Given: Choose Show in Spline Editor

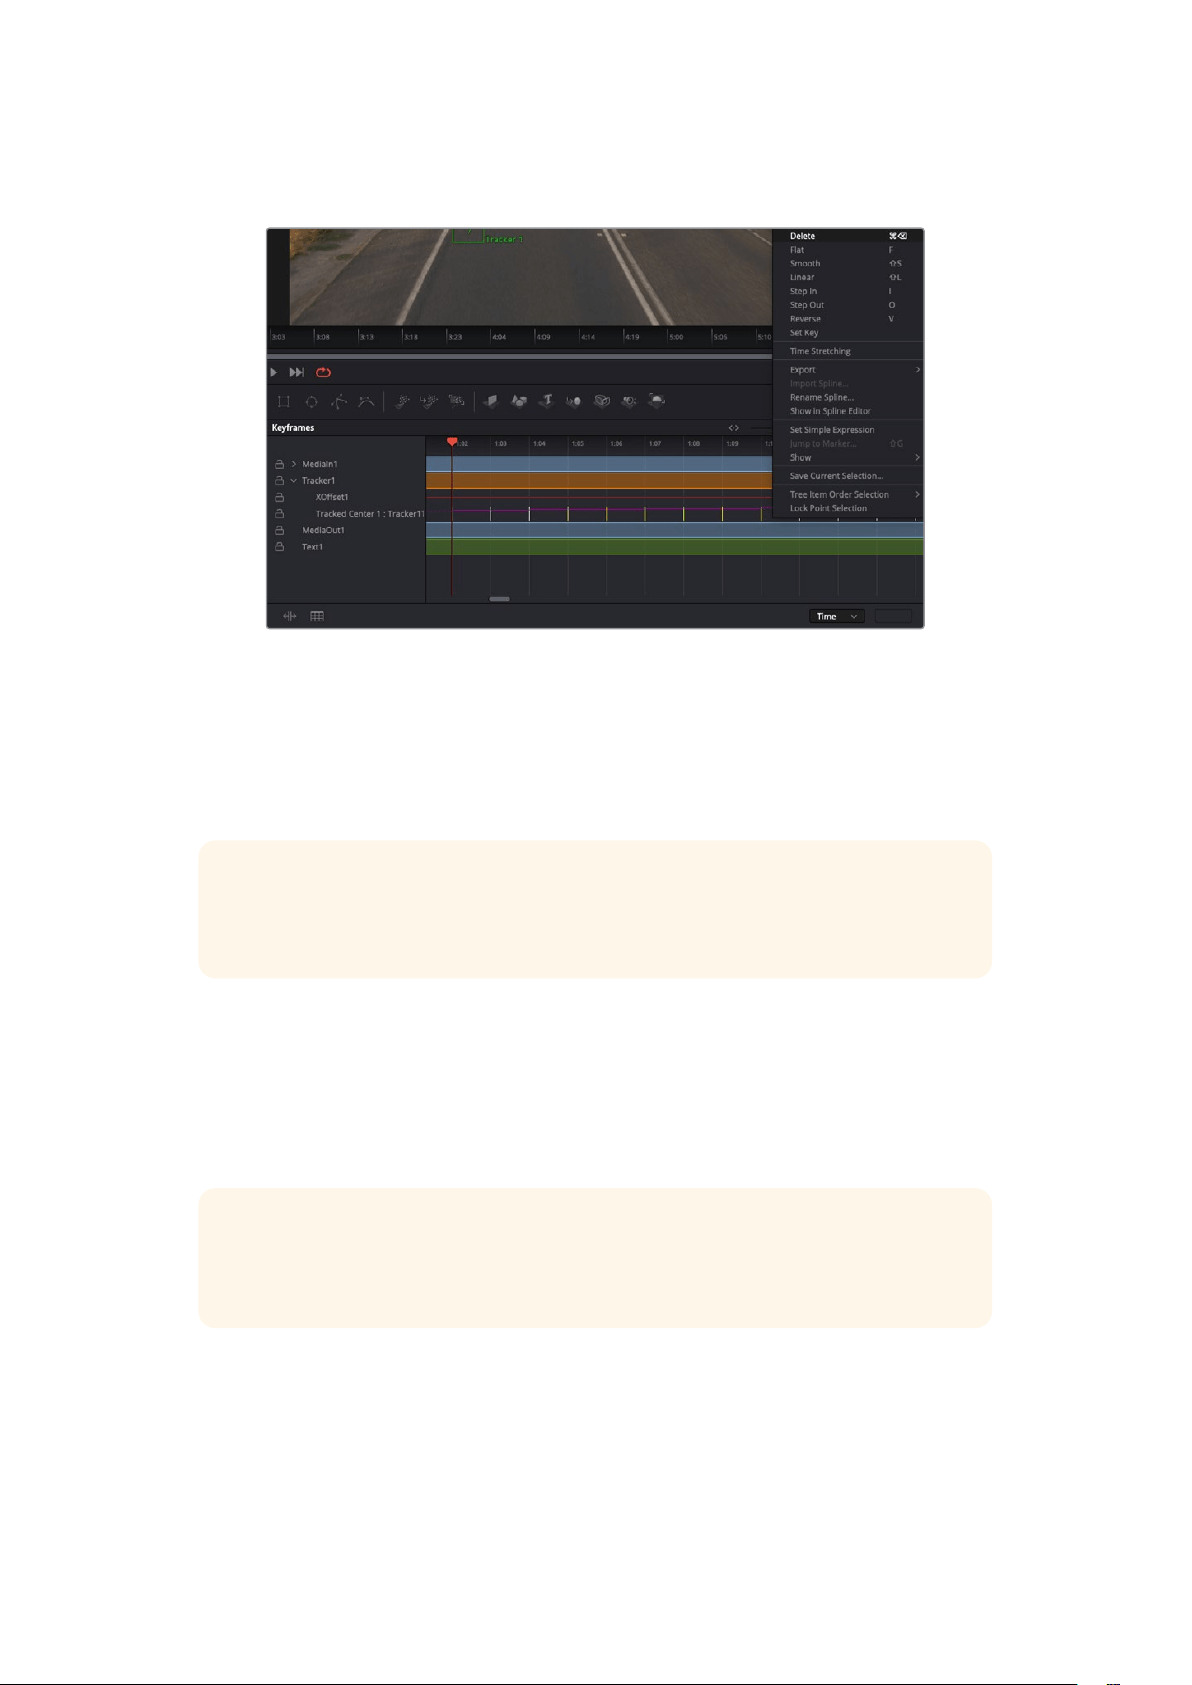Looking at the screenshot, I should 848,411.
